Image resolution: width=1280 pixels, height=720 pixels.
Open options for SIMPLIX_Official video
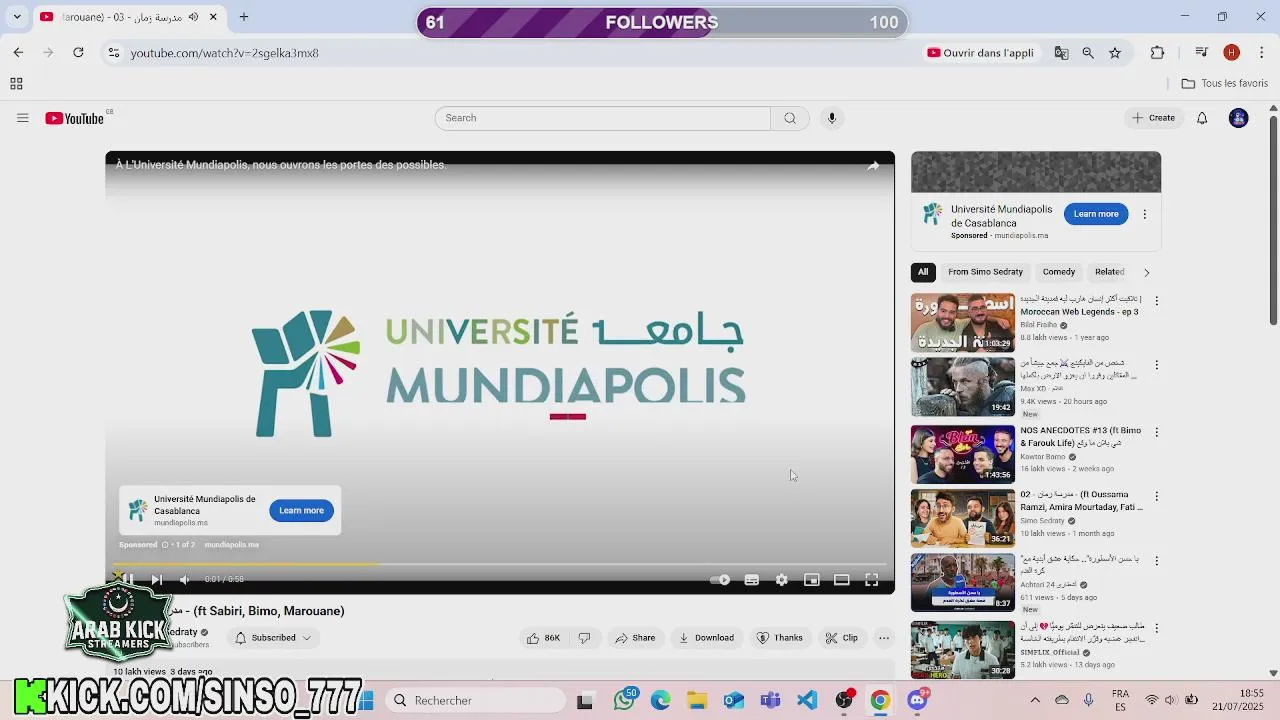1156,628
